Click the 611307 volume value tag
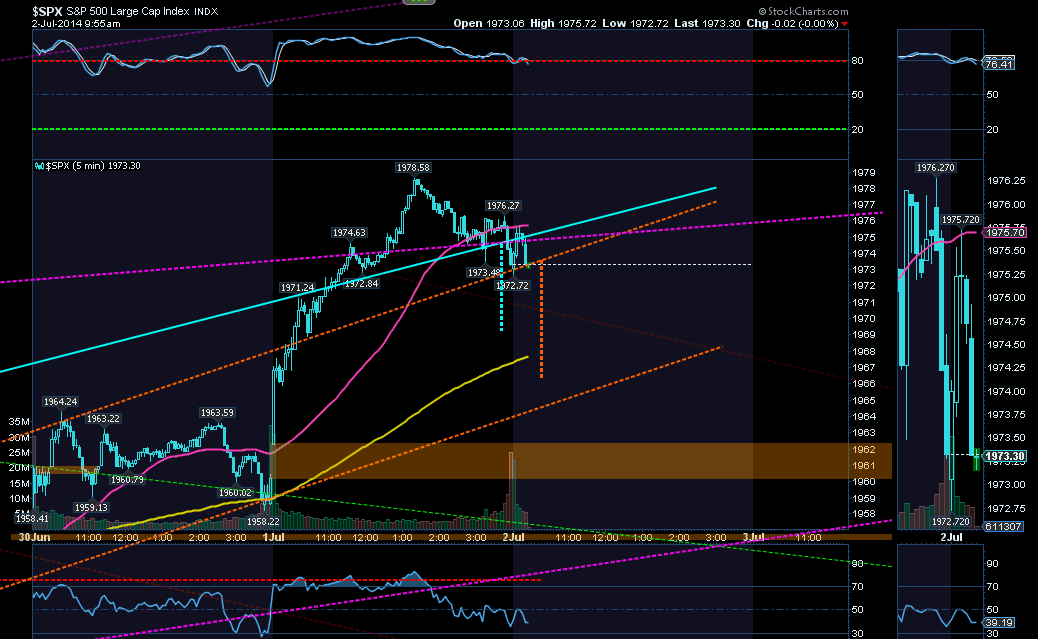Screen dimensions: 1038x639 point(1003,526)
